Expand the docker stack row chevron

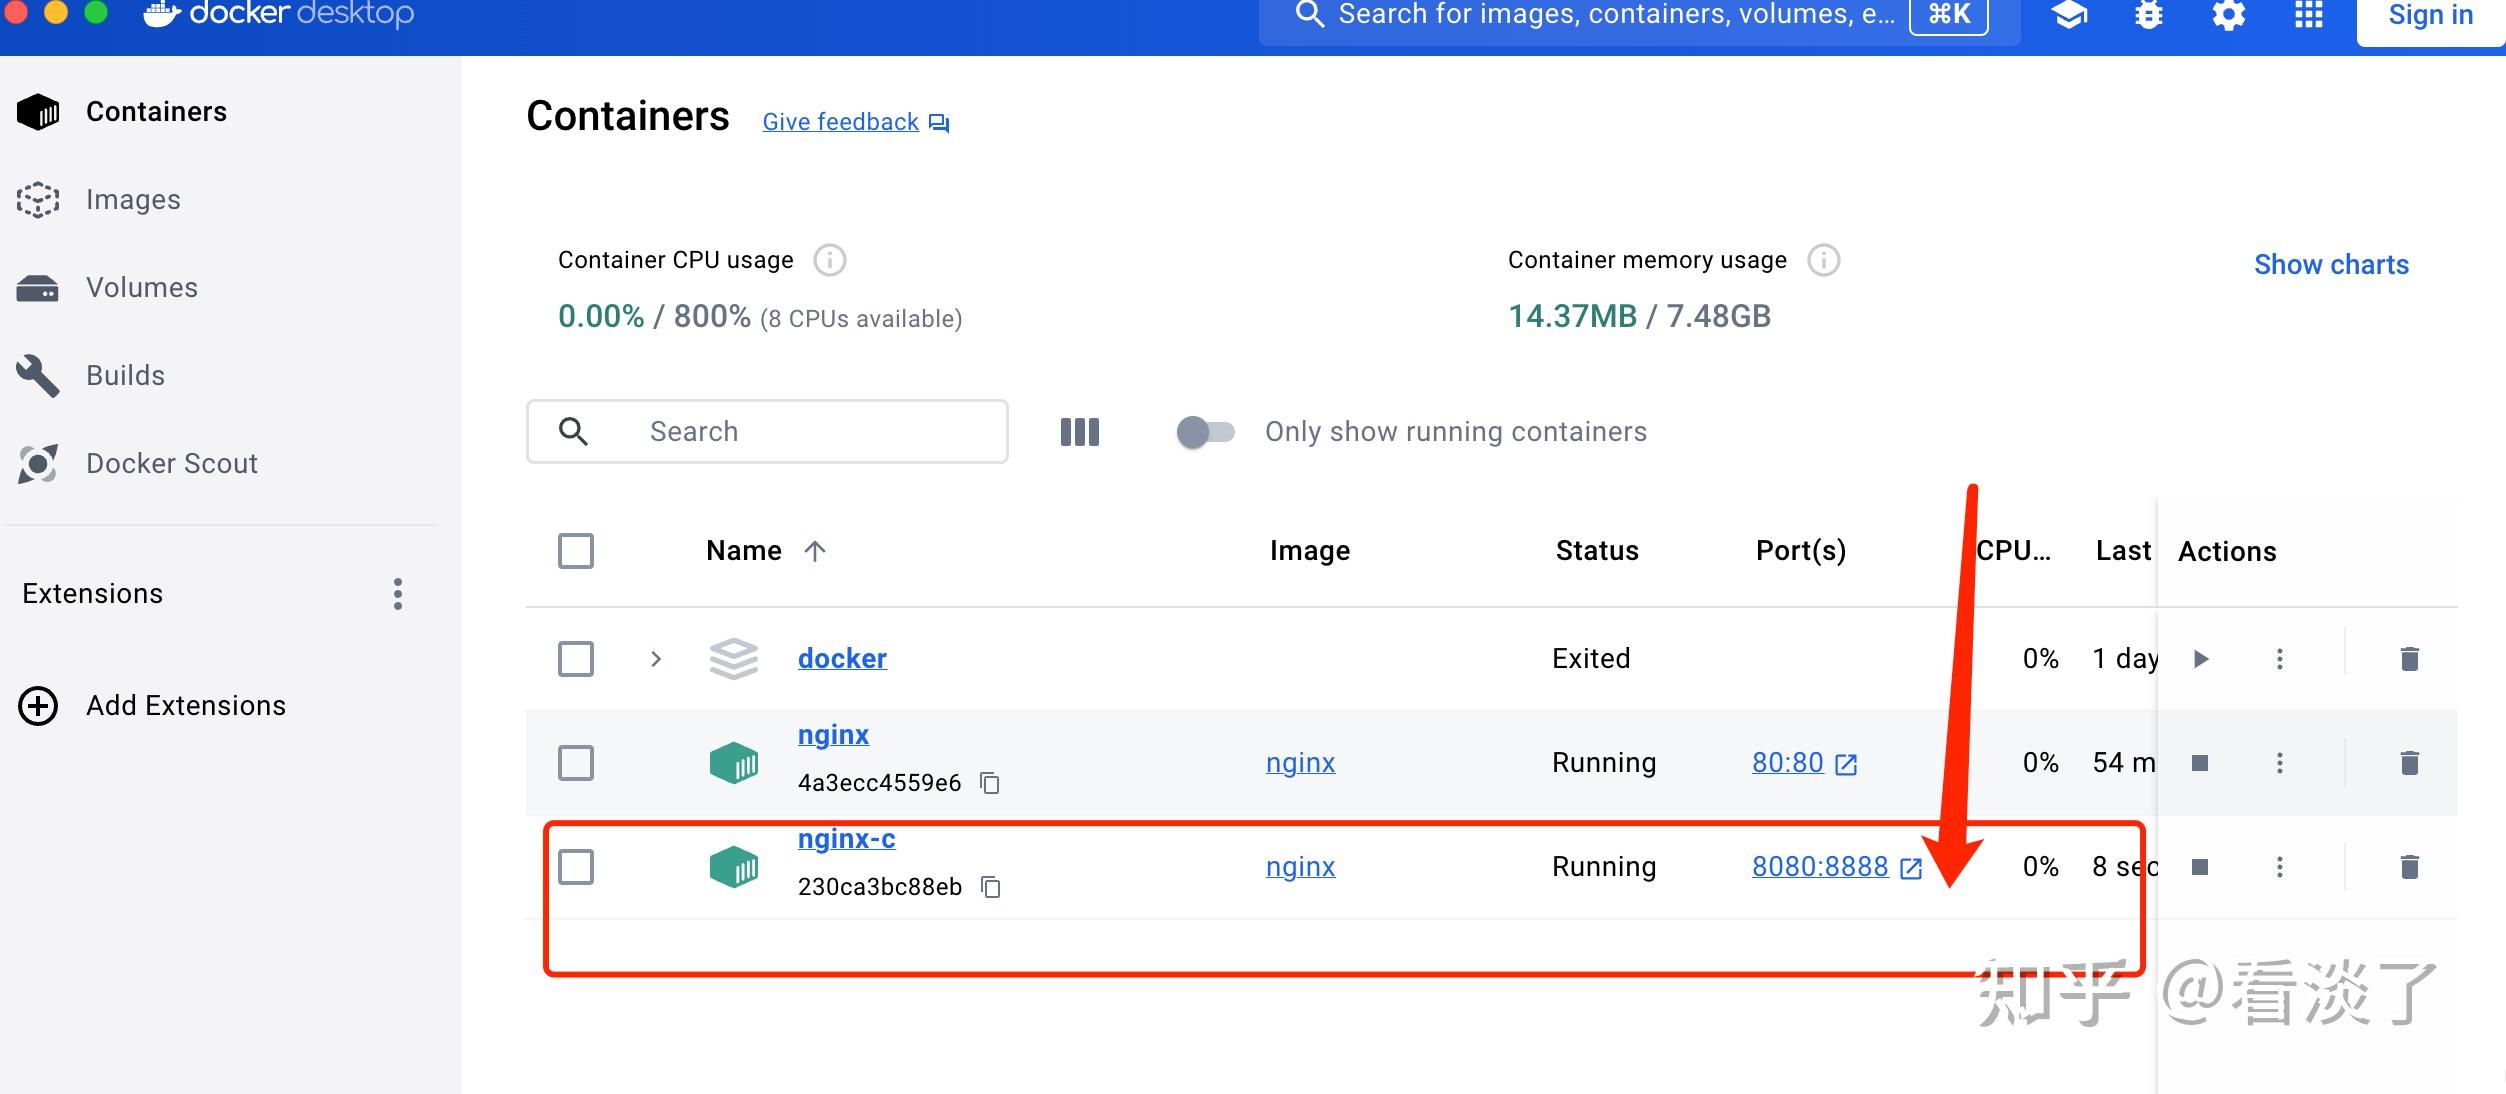point(655,659)
